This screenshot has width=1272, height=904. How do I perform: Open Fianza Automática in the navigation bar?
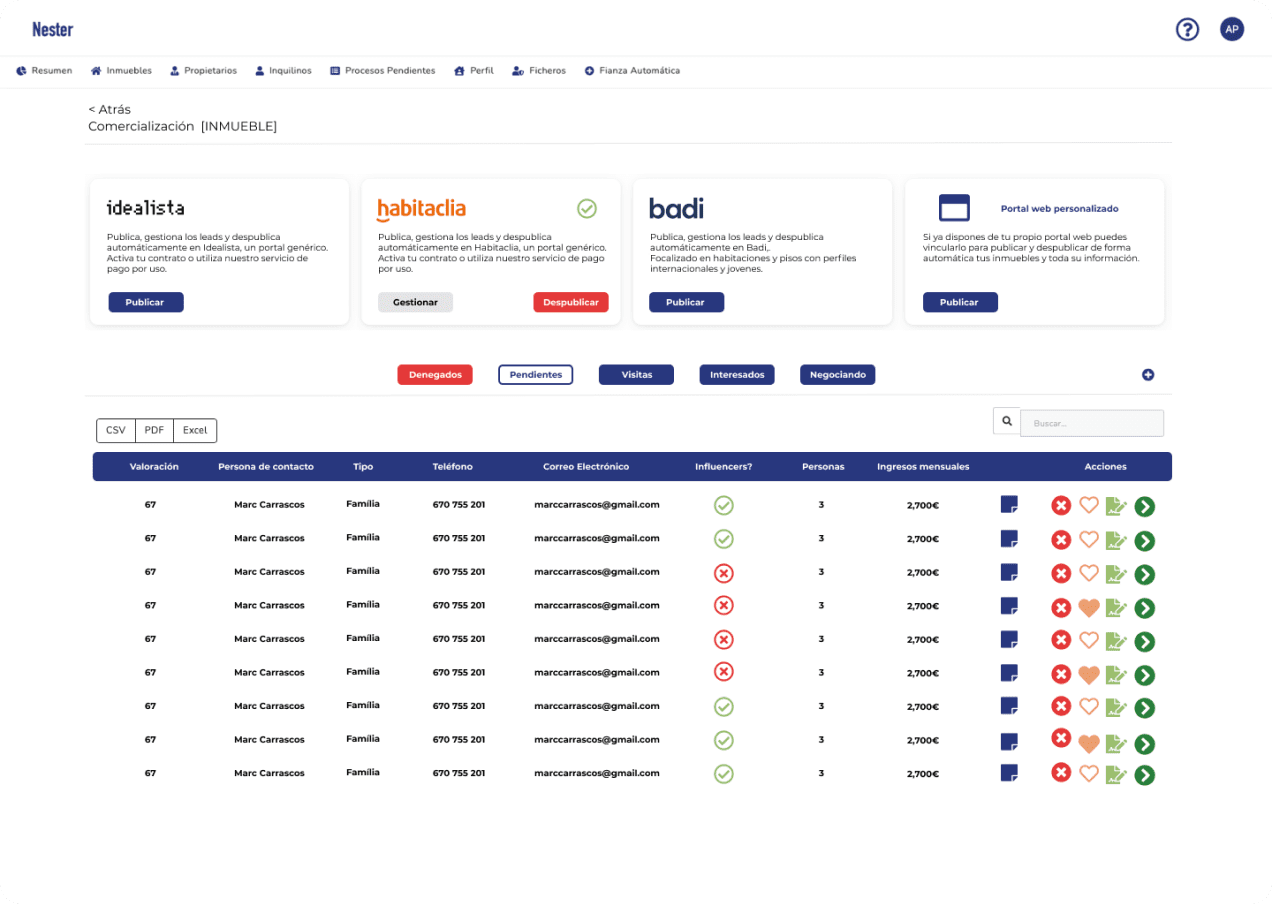(632, 71)
